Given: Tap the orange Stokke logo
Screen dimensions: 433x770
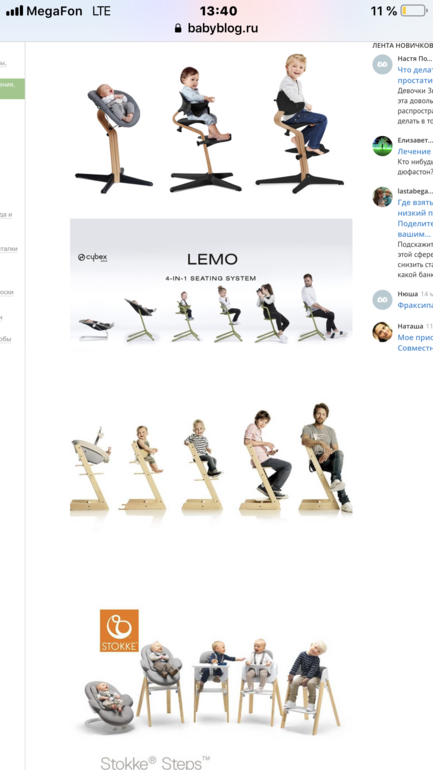Looking at the screenshot, I should [119, 631].
